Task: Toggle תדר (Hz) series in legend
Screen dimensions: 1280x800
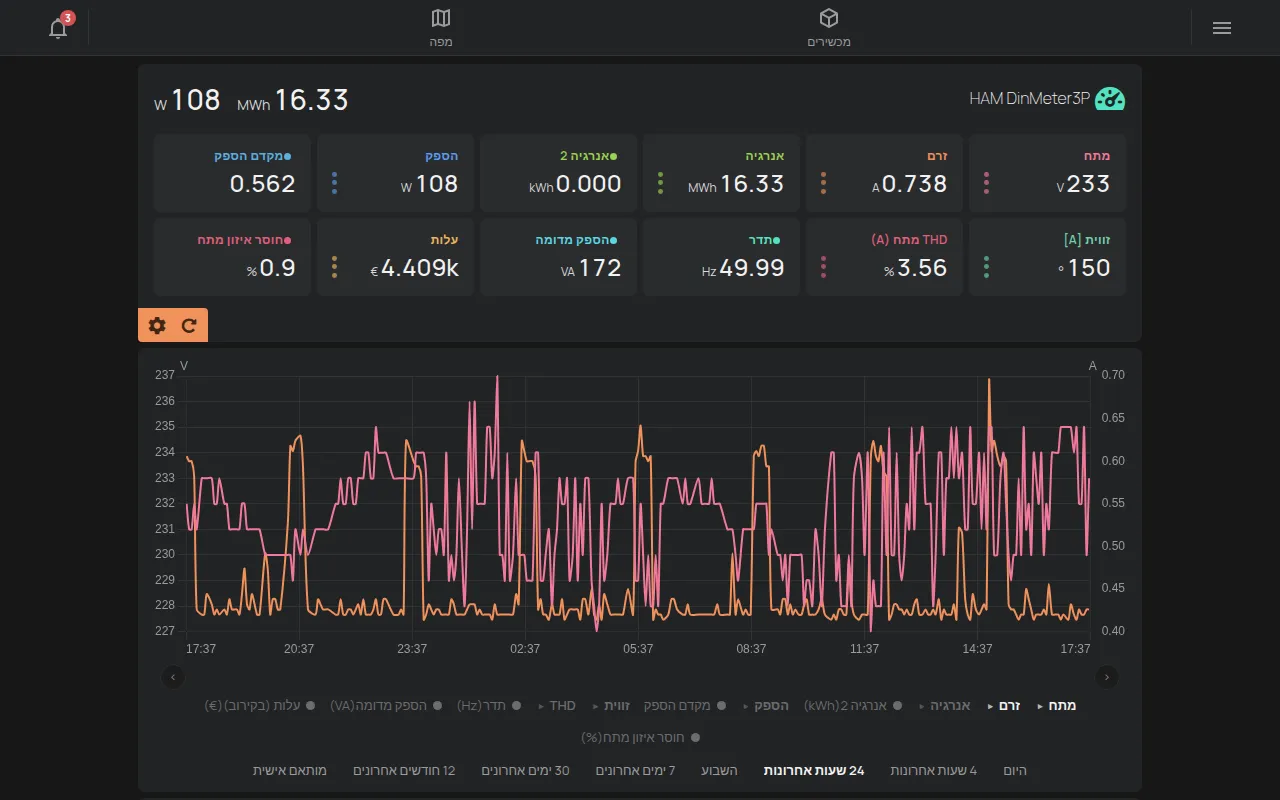Action: (x=488, y=705)
